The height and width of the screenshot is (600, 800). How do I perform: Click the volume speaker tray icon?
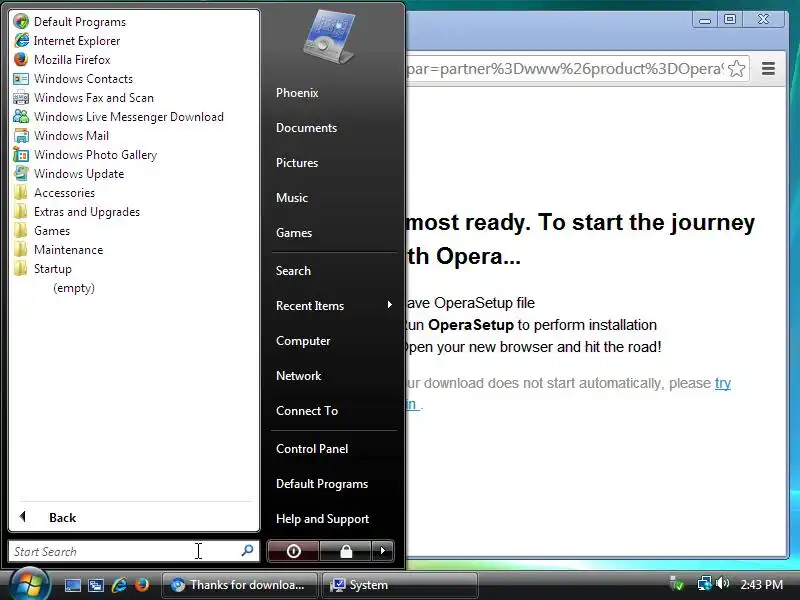pyautogui.click(x=722, y=583)
